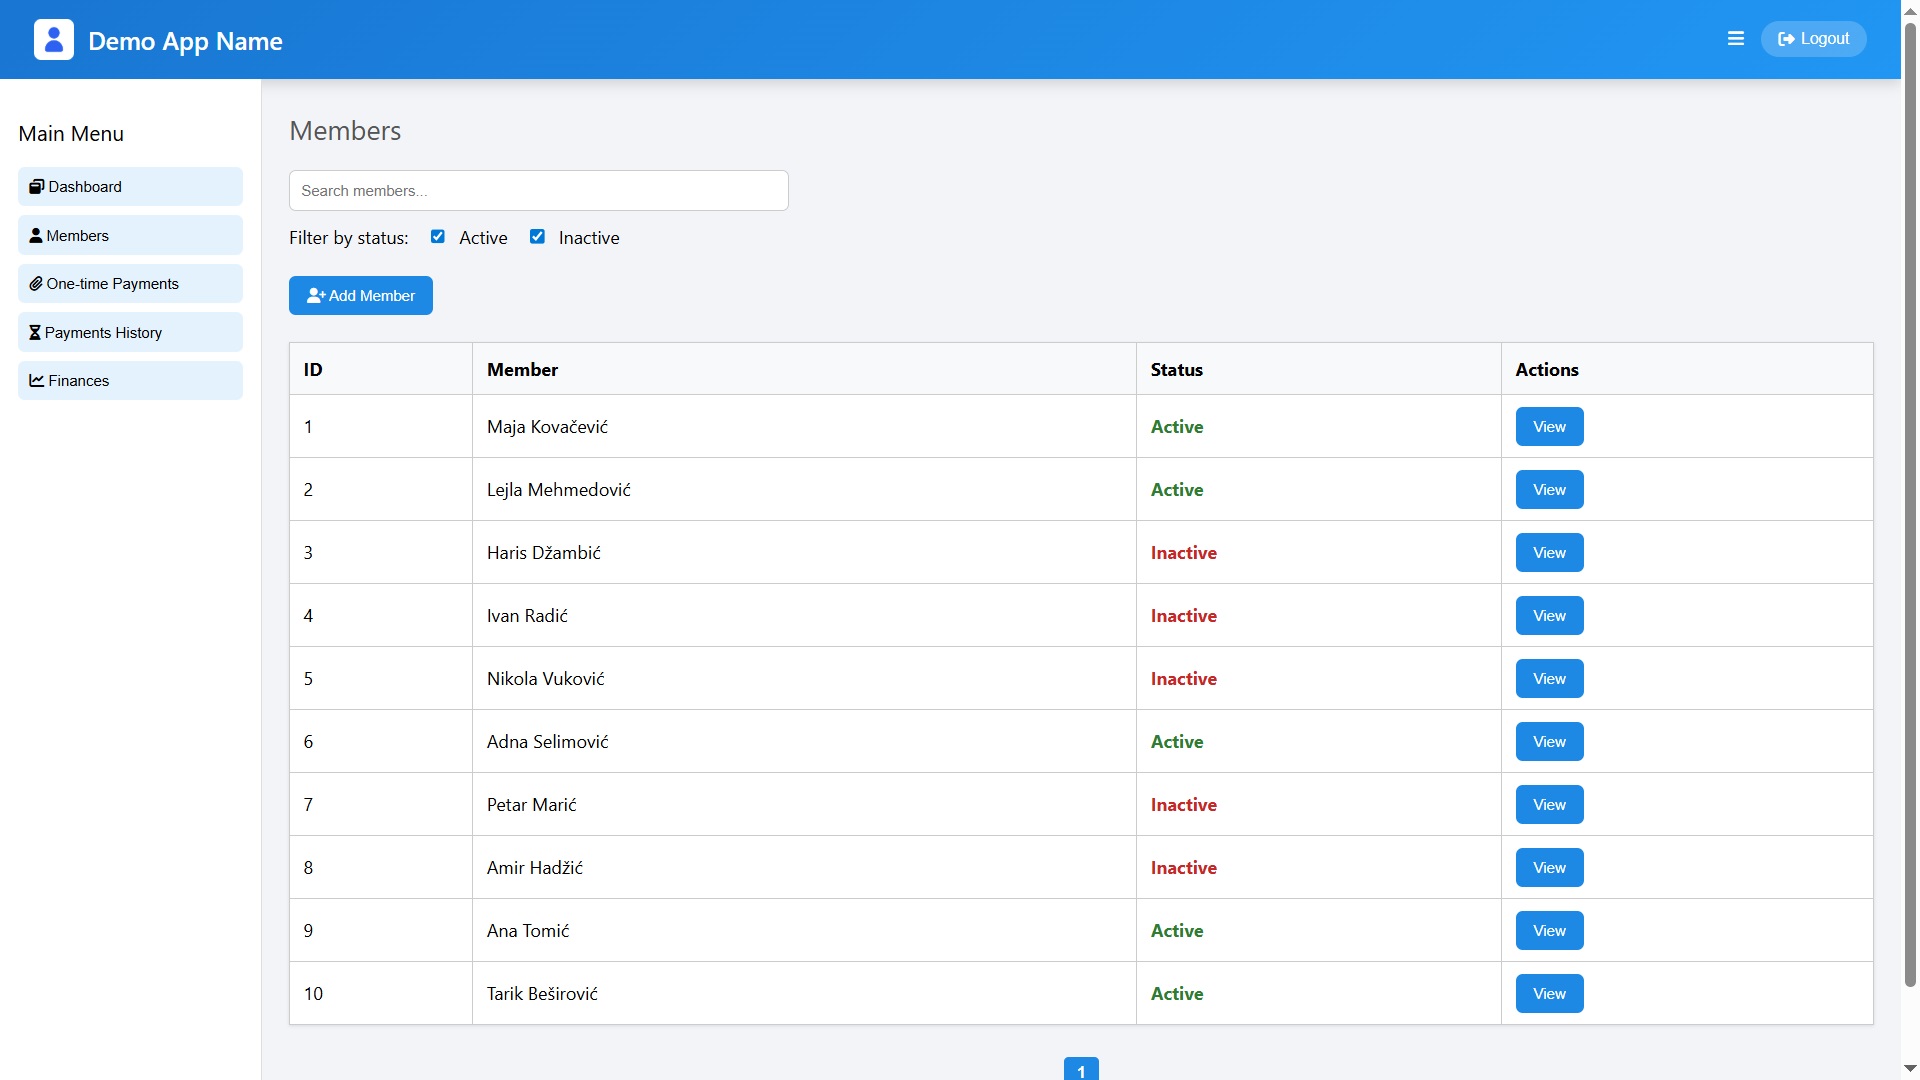Screen dimensions: 1920x1080
Task: Click the Members person icon in sidebar
Action: 36,236
